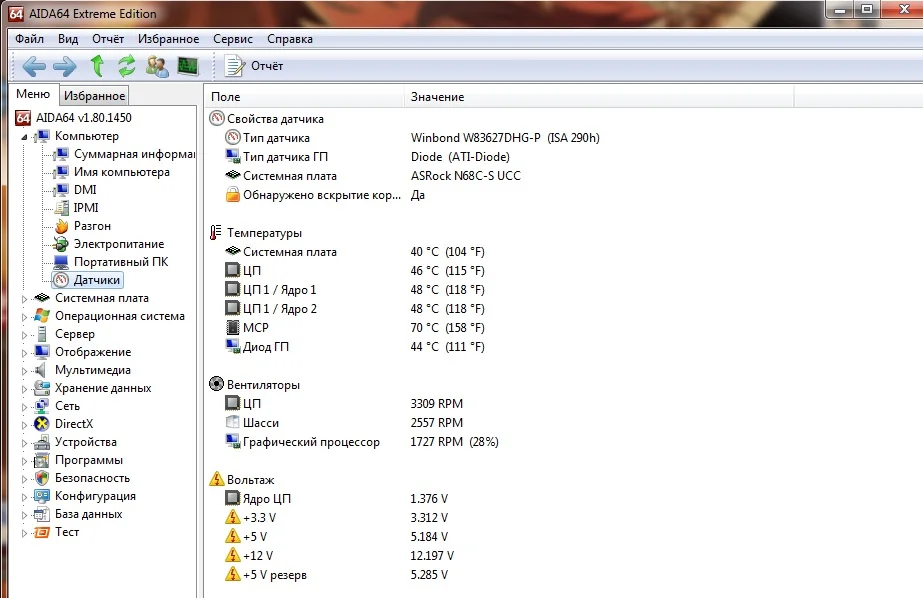This screenshot has width=923, height=598.
Task: Click the База данных icon
Action: [42, 514]
